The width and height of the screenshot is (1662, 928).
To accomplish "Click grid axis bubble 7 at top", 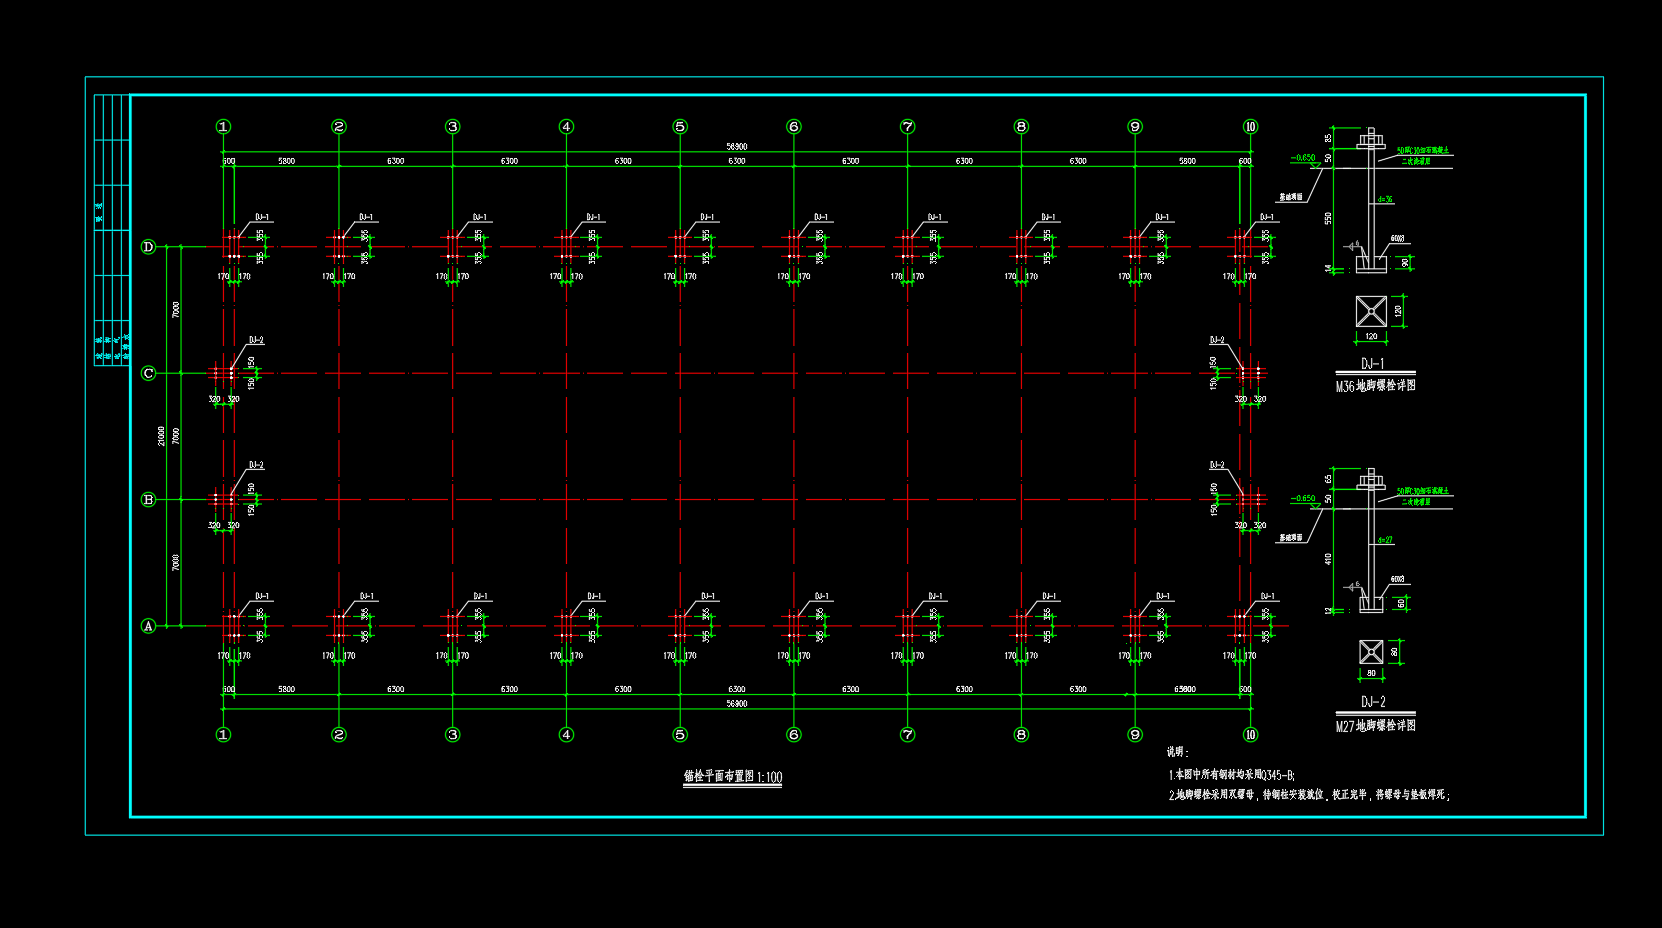I will [908, 127].
